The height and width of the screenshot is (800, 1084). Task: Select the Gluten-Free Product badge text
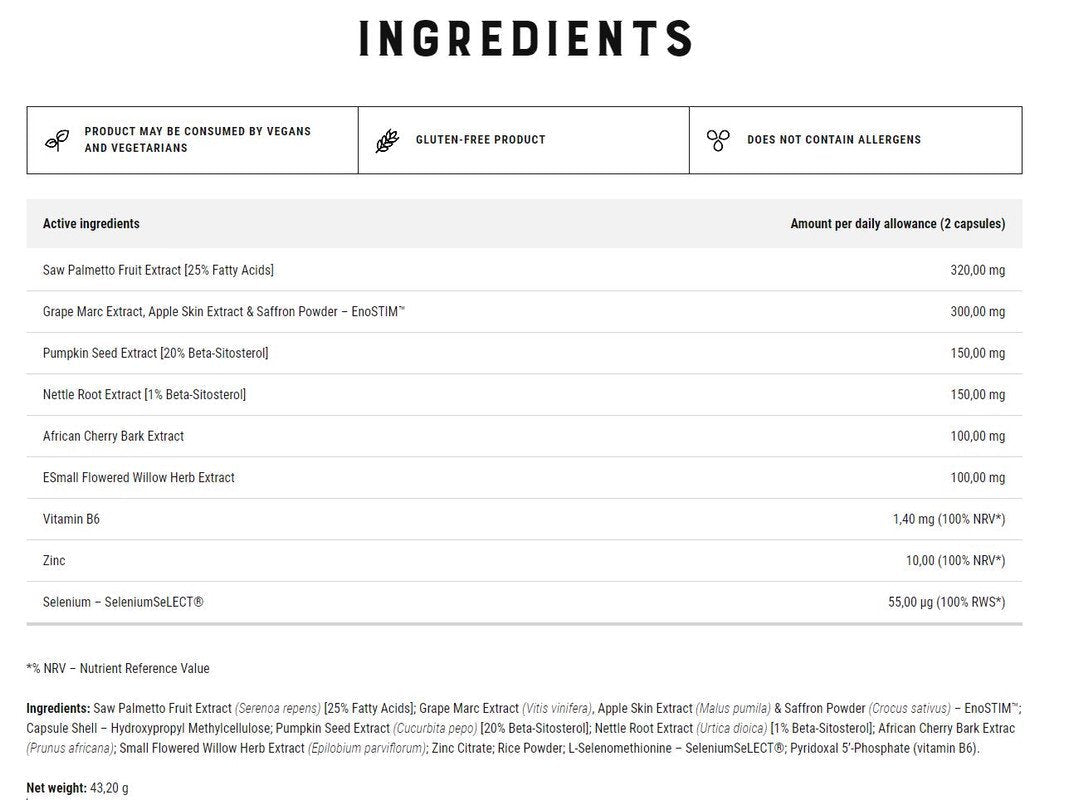[x=480, y=140]
